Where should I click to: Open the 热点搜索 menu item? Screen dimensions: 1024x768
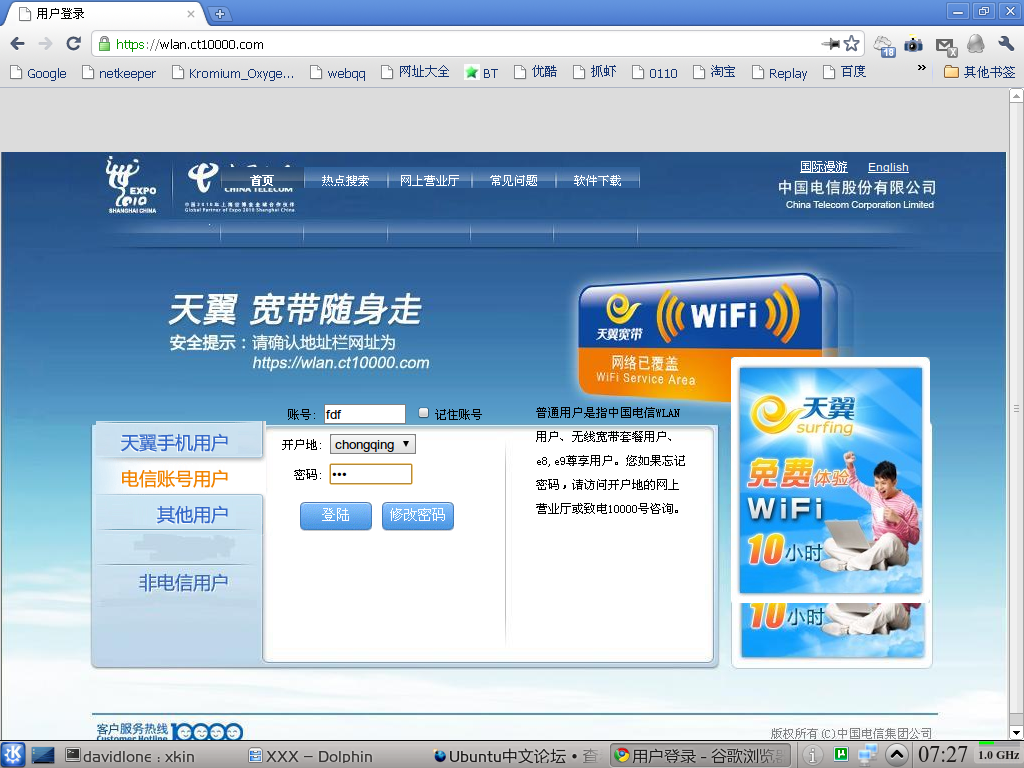click(345, 180)
